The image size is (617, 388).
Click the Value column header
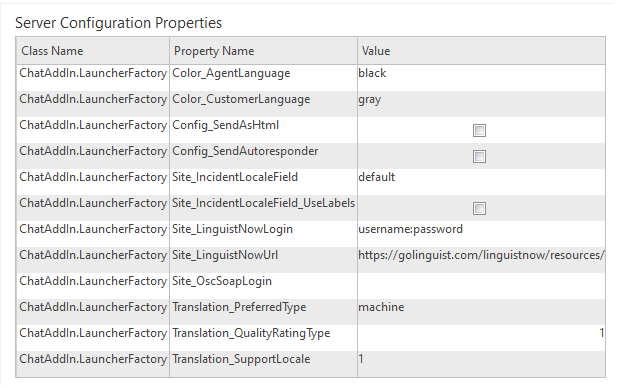coord(481,51)
